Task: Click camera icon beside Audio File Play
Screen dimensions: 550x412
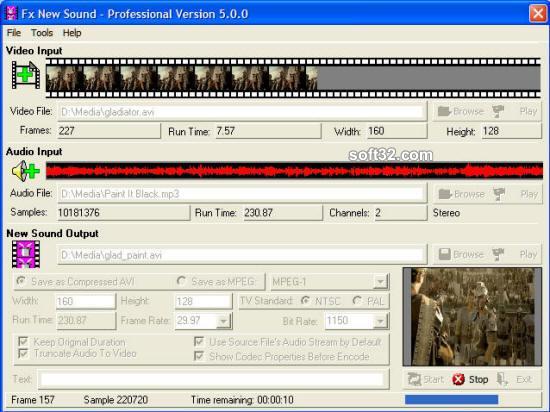Action: (499, 194)
